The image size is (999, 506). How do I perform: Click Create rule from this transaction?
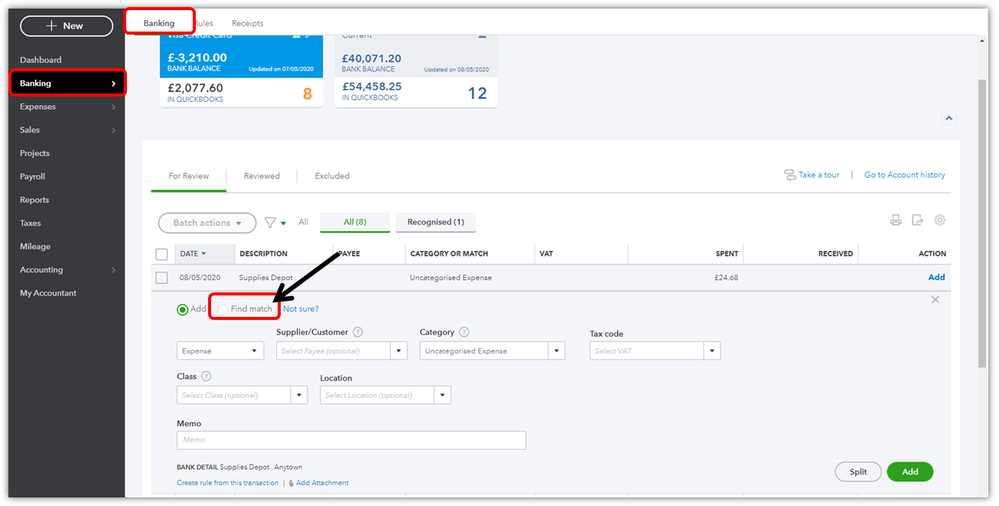227,483
